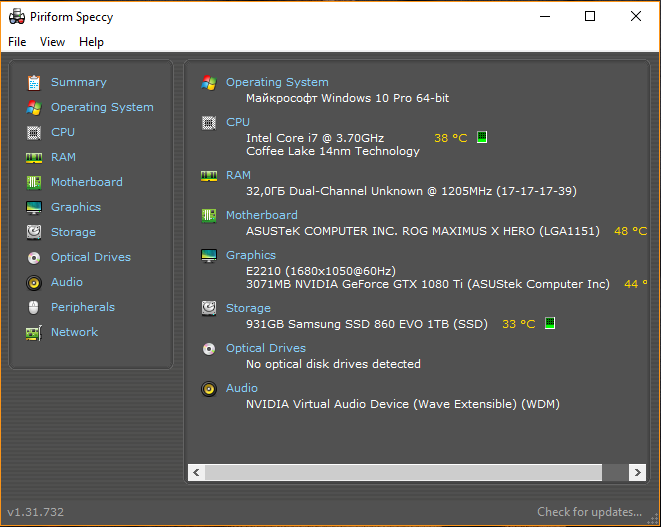
Task: Click the Graphics heading link in summary
Action: (x=251, y=255)
